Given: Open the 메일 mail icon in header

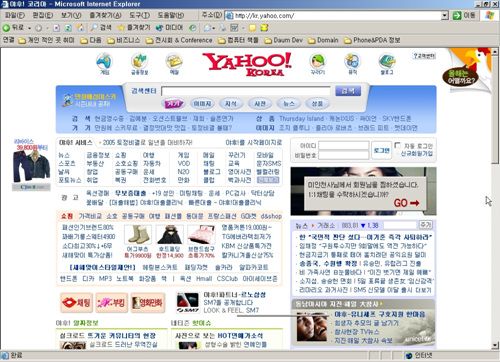Looking at the screenshot, I should tap(174, 64).
